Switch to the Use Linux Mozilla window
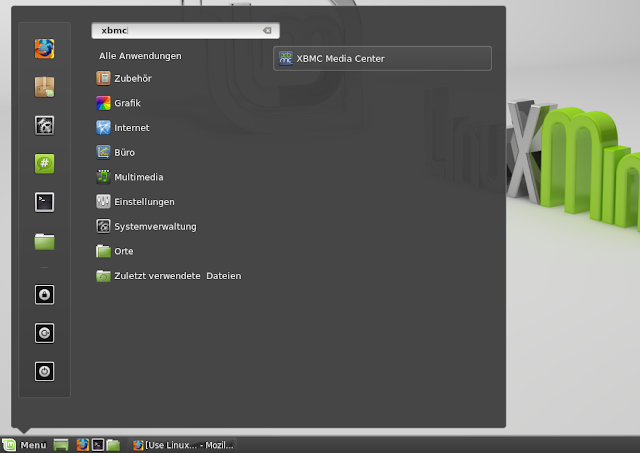The width and height of the screenshot is (640, 453). click(183, 445)
